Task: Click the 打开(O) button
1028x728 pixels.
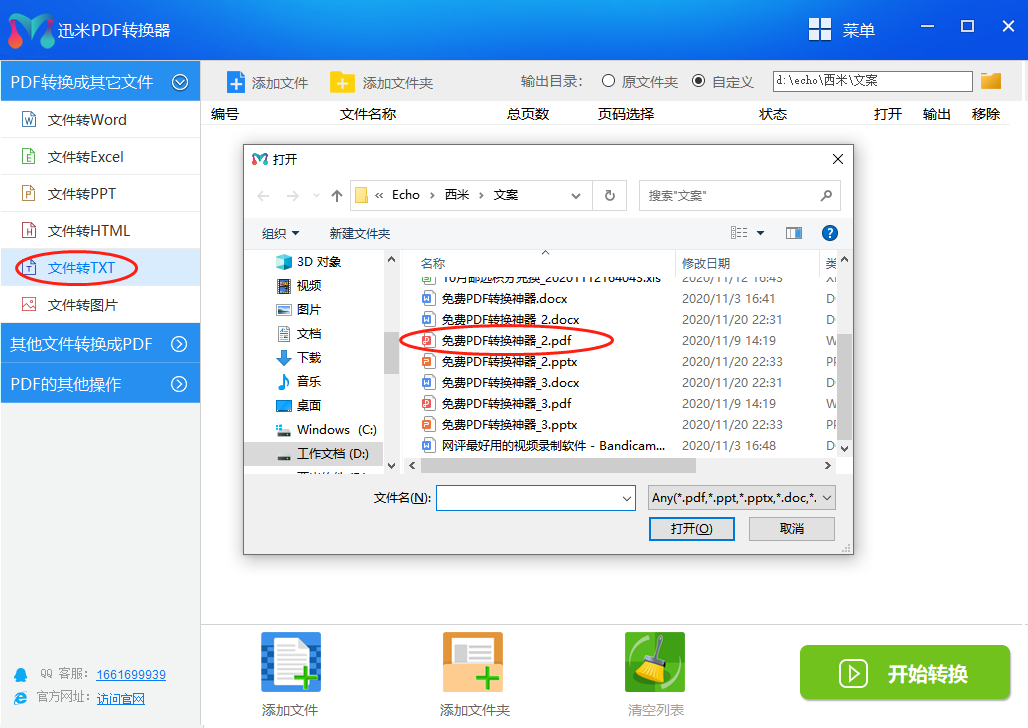Action: [691, 528]
